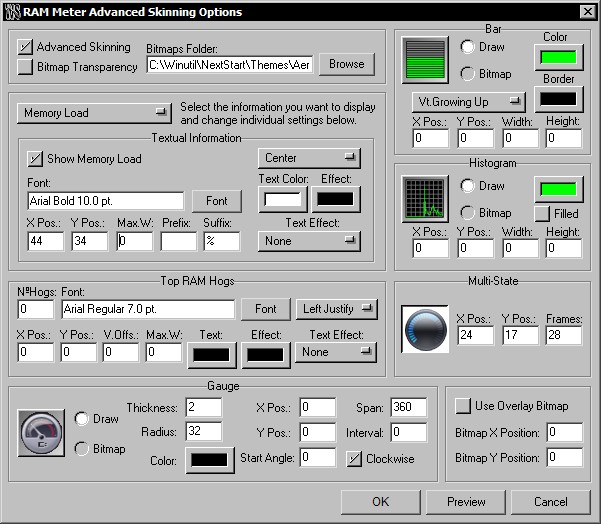This screenshot has width=601, height=524.
Task: Pick the green Bar Color swatch
Action: 559,57
